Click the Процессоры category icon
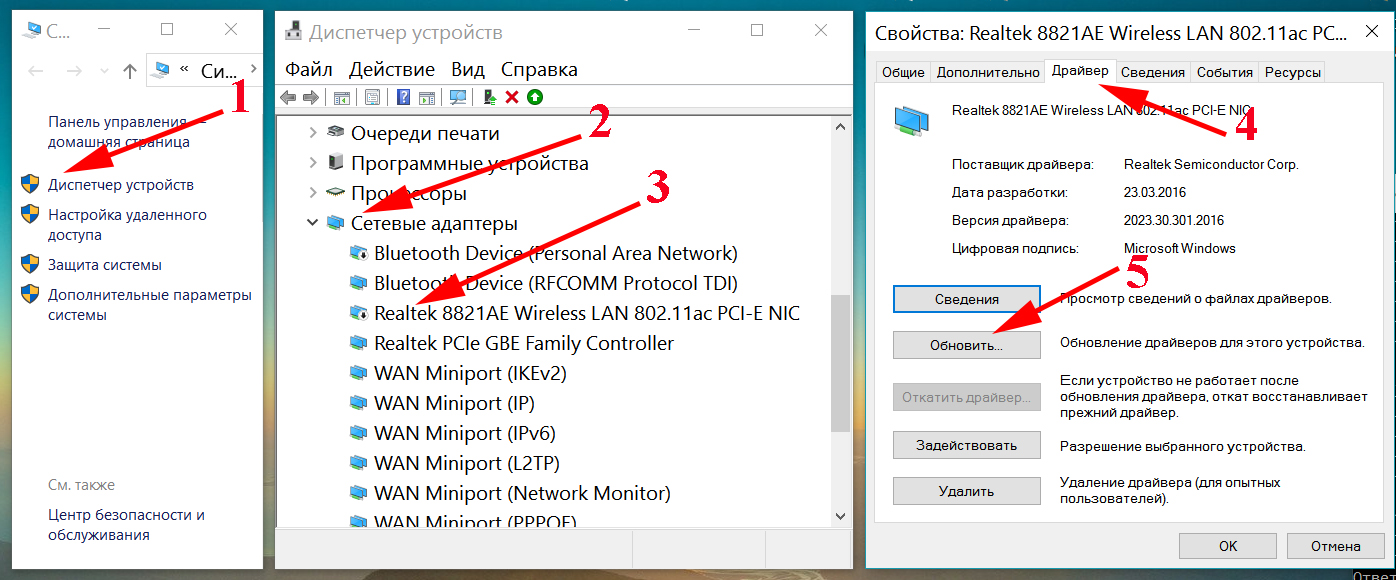This screenshot has width=1396, height=580. [336, 193]
